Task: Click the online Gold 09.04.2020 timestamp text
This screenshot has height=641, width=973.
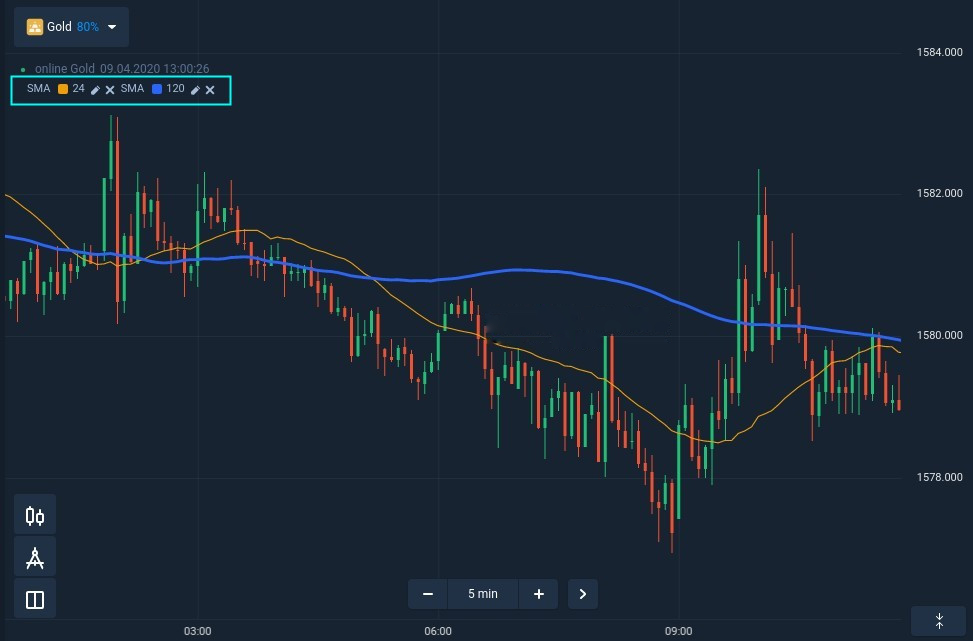Action: (122, 69)
